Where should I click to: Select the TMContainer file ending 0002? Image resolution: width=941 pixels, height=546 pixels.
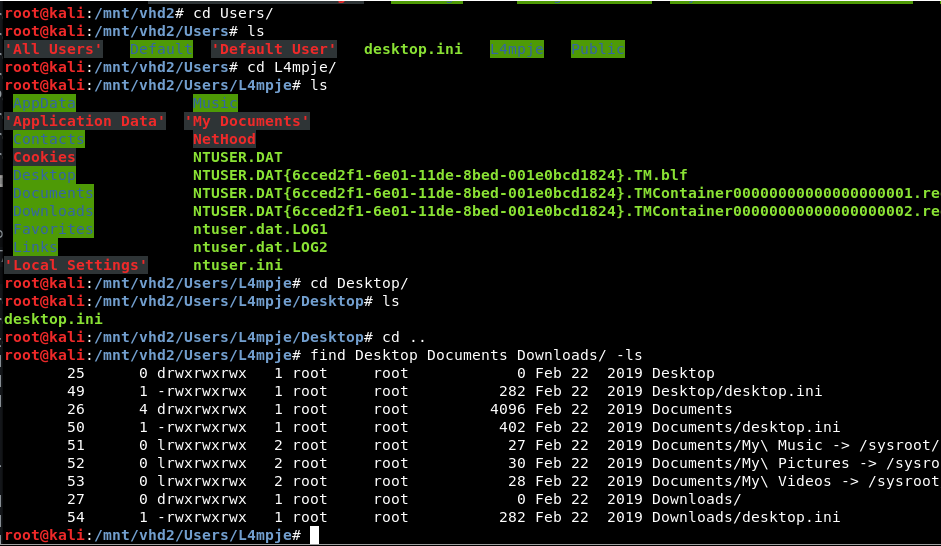[x=567, y=211]
